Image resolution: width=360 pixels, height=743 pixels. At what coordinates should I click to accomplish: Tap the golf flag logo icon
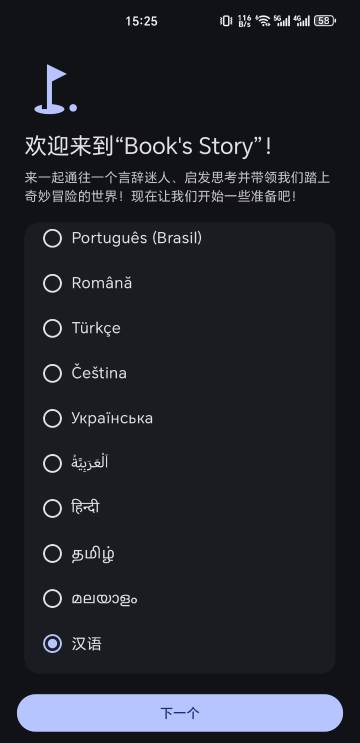click(55, 89)
